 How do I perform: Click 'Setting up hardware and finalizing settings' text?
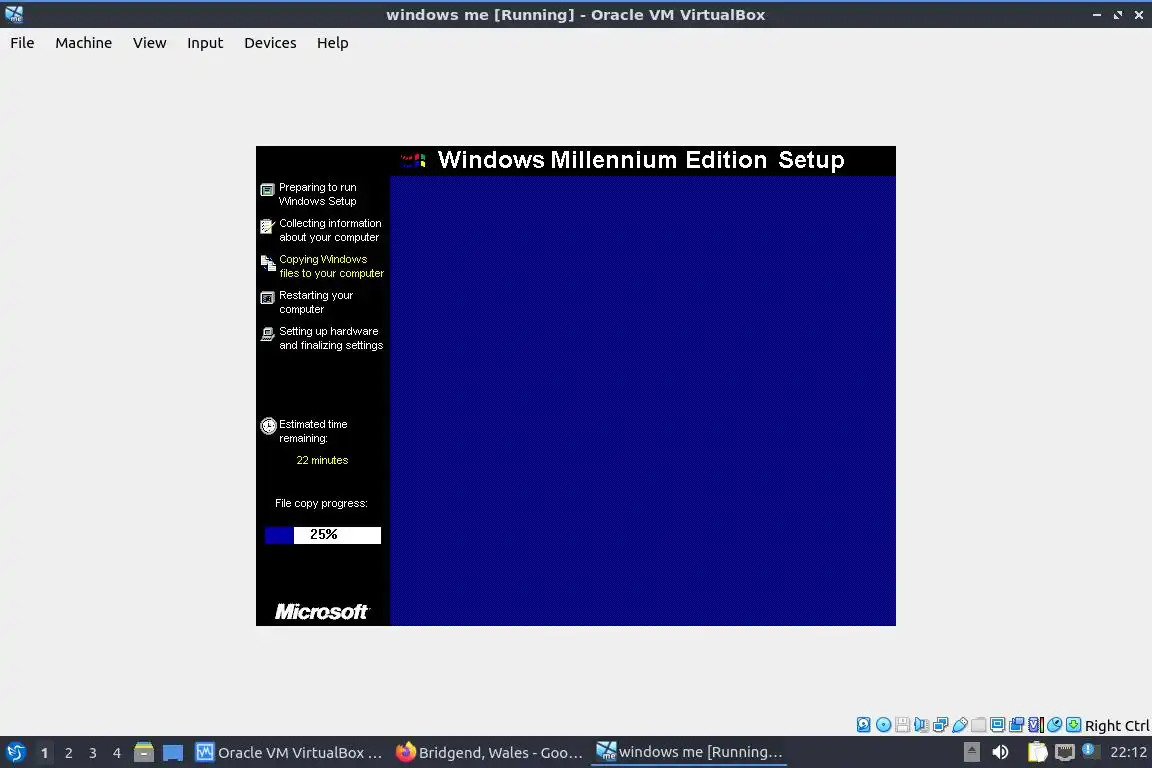[331, 338]
